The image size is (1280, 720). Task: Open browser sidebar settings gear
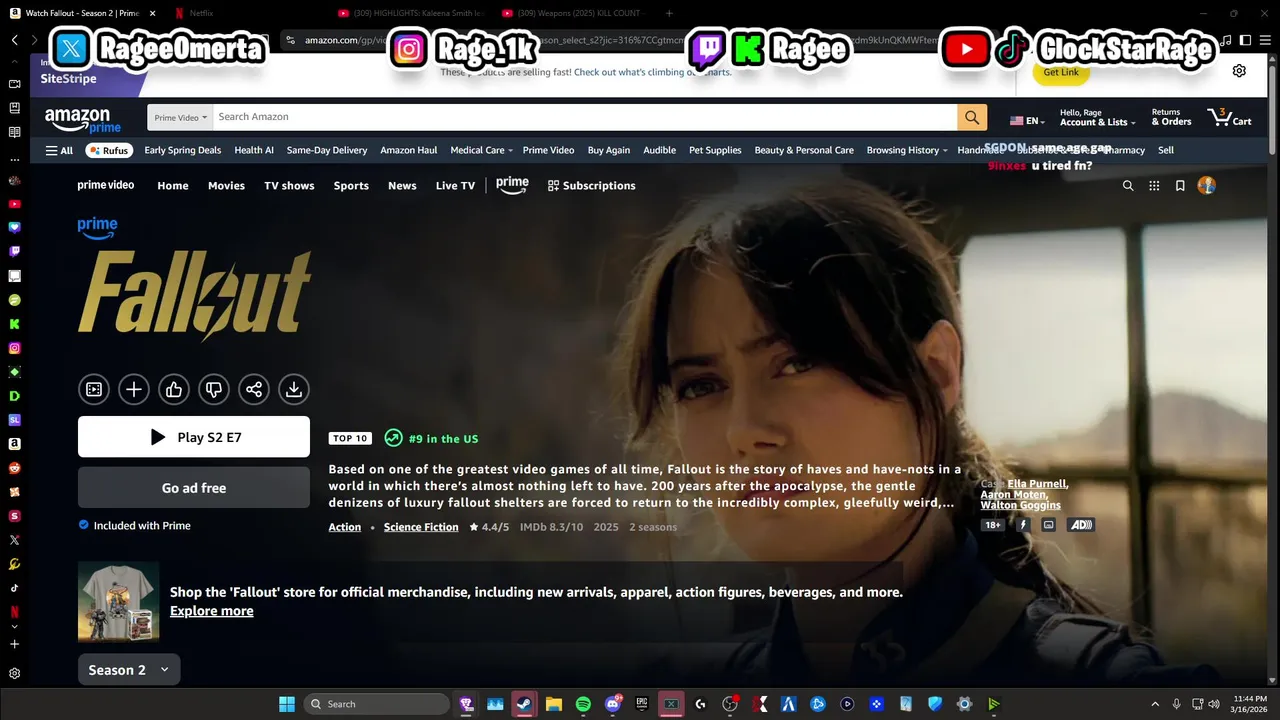(x=14, y=673)
